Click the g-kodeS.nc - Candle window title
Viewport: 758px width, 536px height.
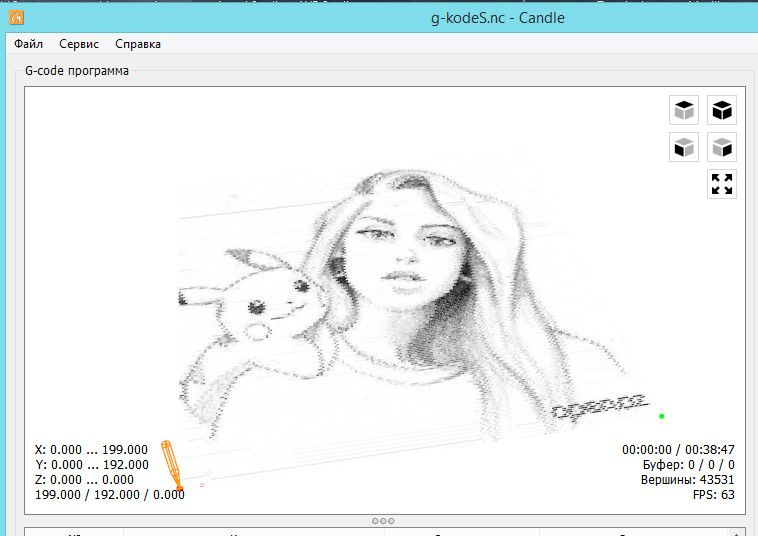tap(497, 18)
